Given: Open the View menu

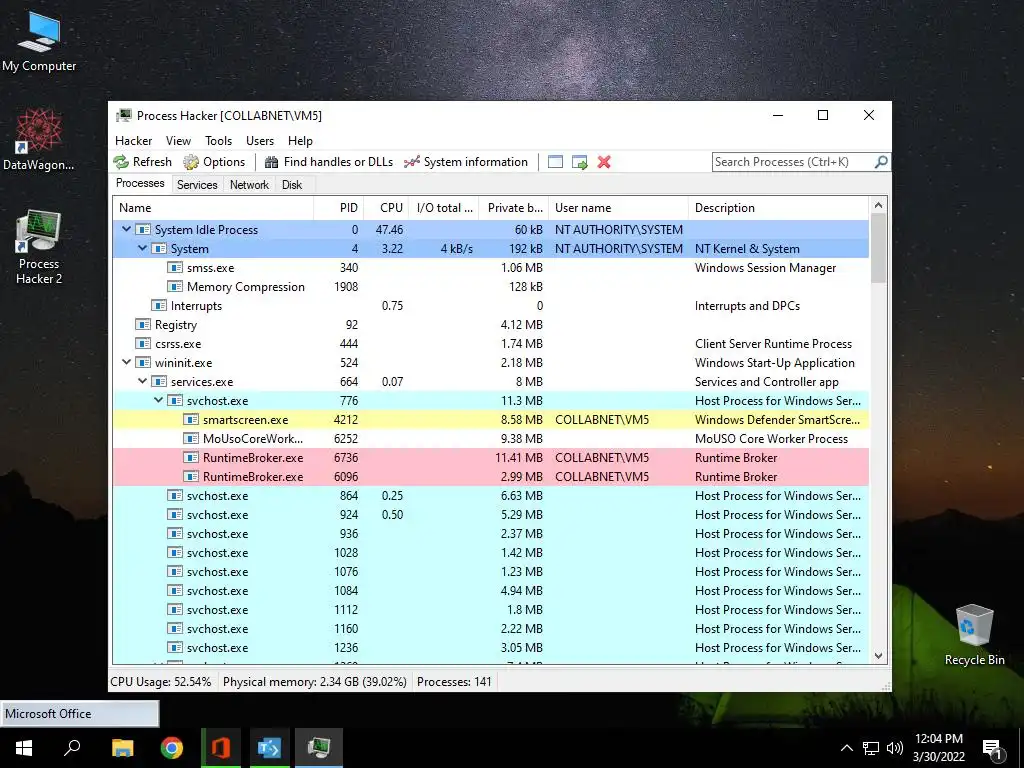Looking at the screenshot, I should [178, 140].
